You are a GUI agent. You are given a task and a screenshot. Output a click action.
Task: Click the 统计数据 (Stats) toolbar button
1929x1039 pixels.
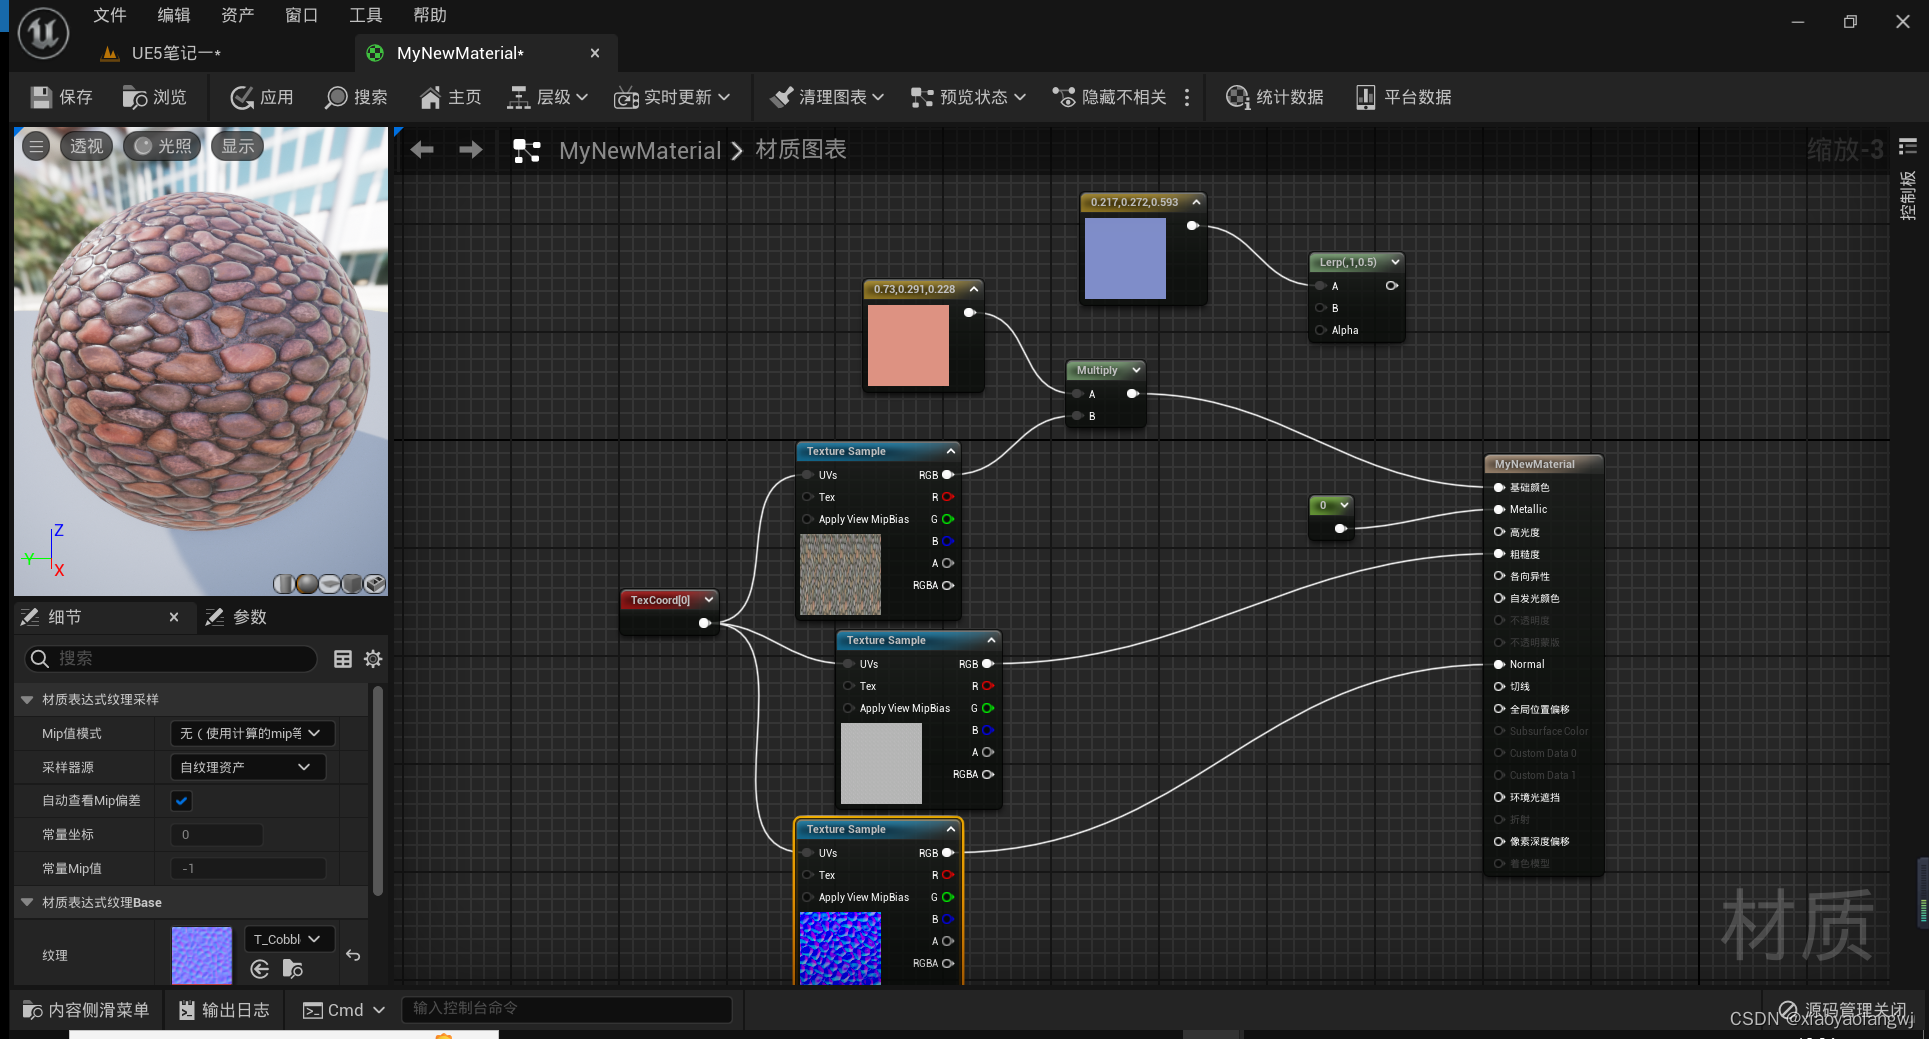[x=1274, y=97]
